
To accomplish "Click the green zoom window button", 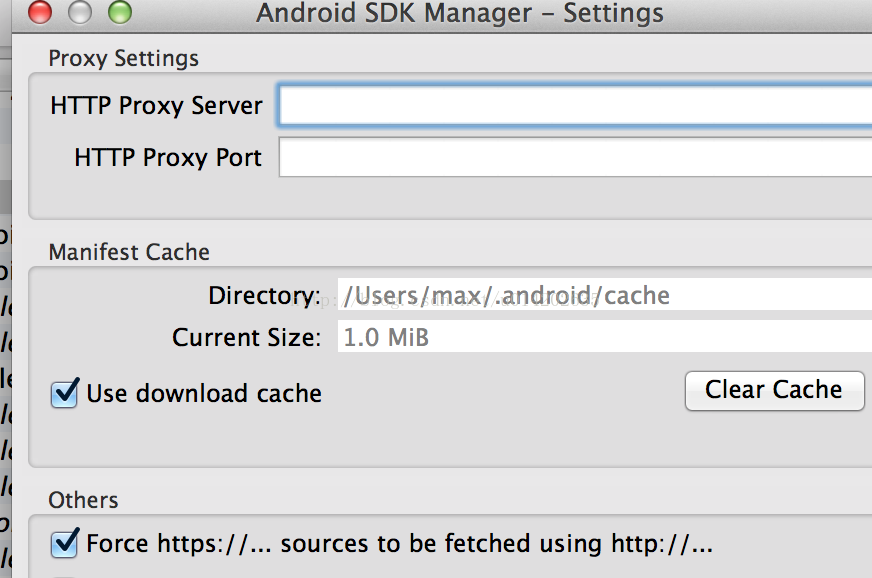I will pos(120,12).
